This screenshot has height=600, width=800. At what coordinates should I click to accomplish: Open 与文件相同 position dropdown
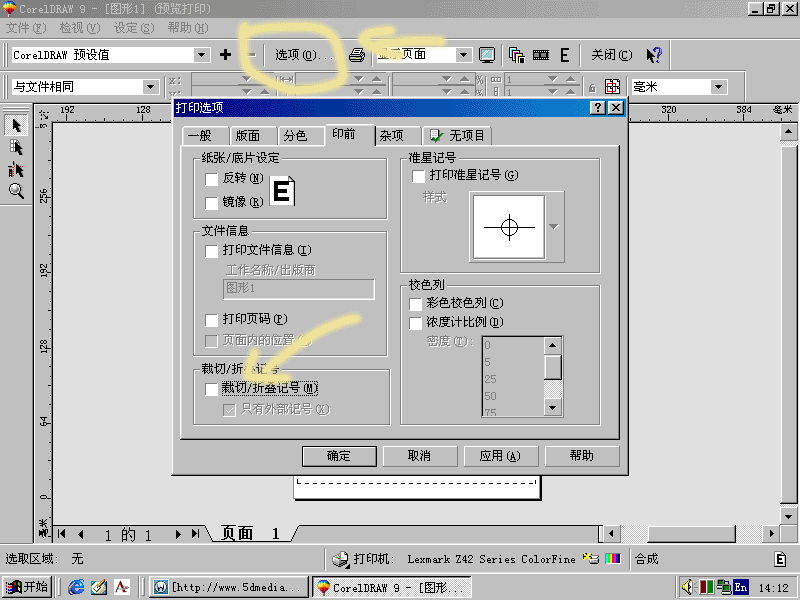[x=150, y=87]
